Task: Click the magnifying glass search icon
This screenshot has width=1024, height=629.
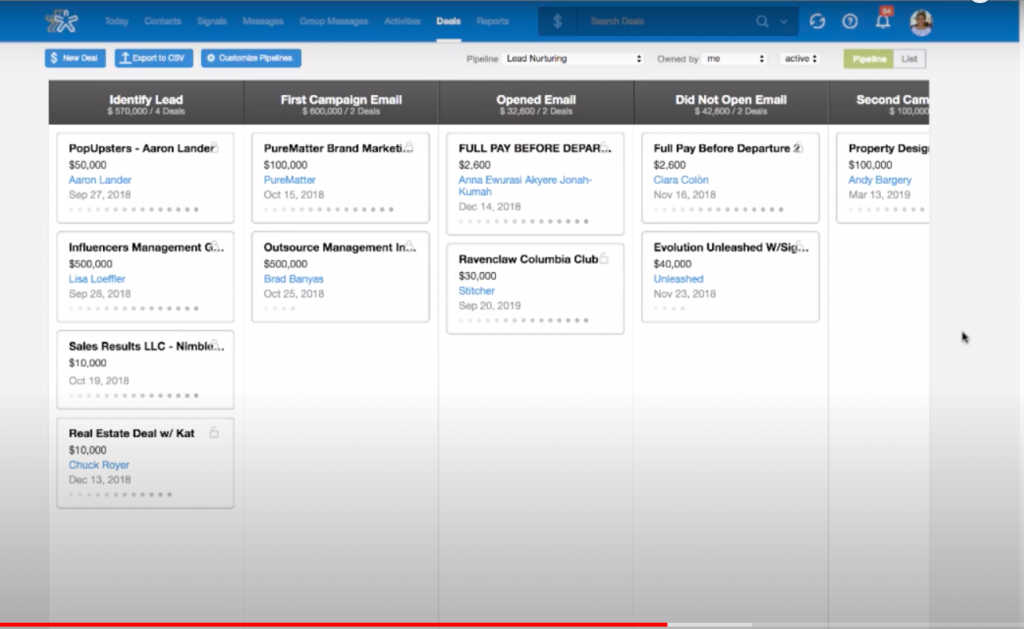Action: (x=762, y=22)
